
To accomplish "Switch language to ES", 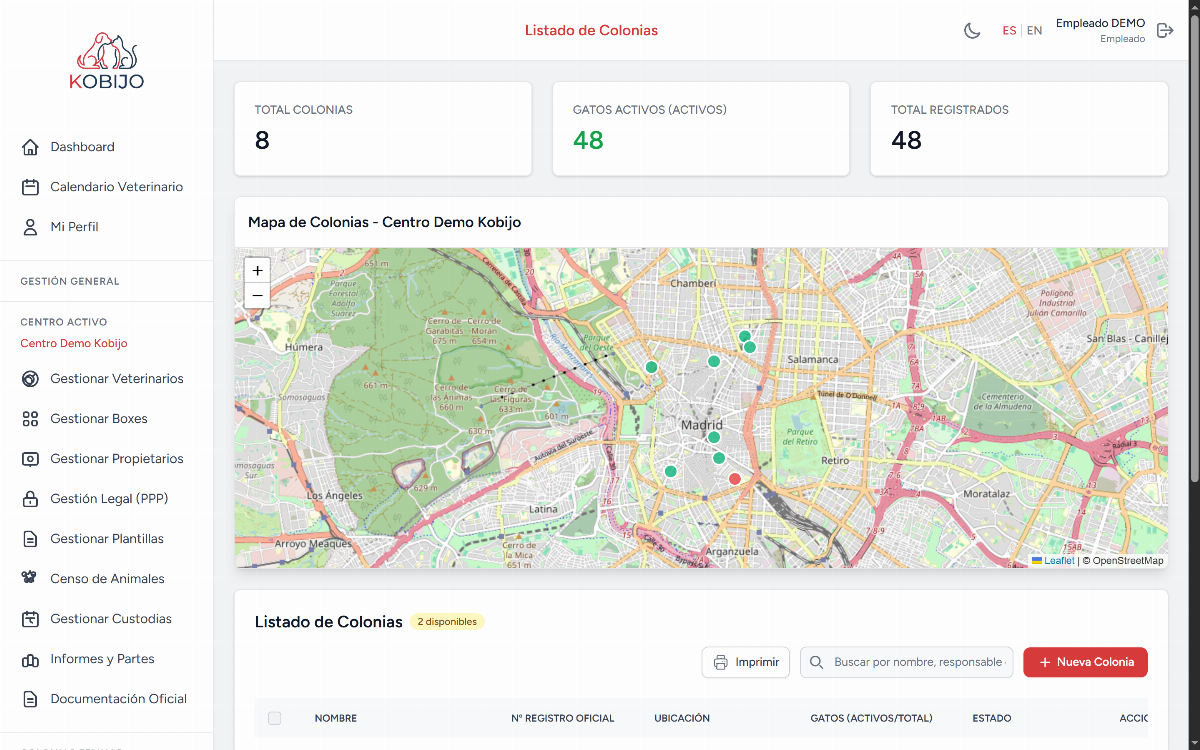I will (x=1009, y=30).
